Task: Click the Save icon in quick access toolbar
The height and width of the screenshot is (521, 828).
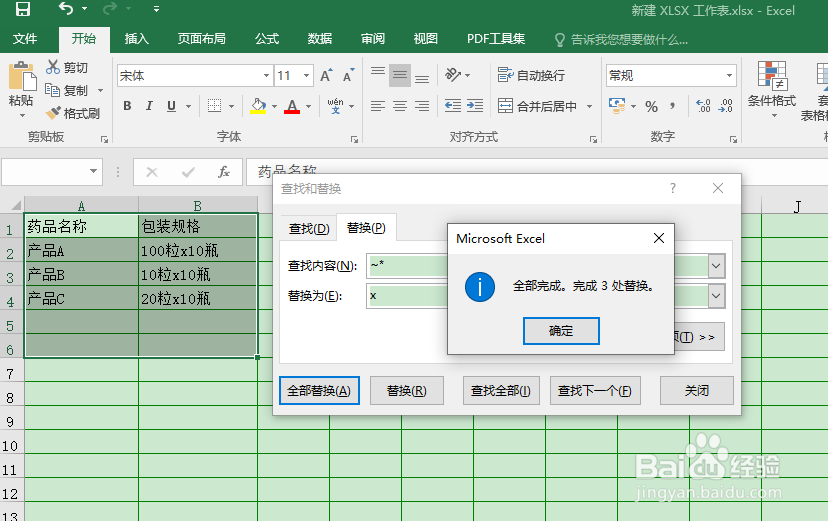Action: pos(23,9)
